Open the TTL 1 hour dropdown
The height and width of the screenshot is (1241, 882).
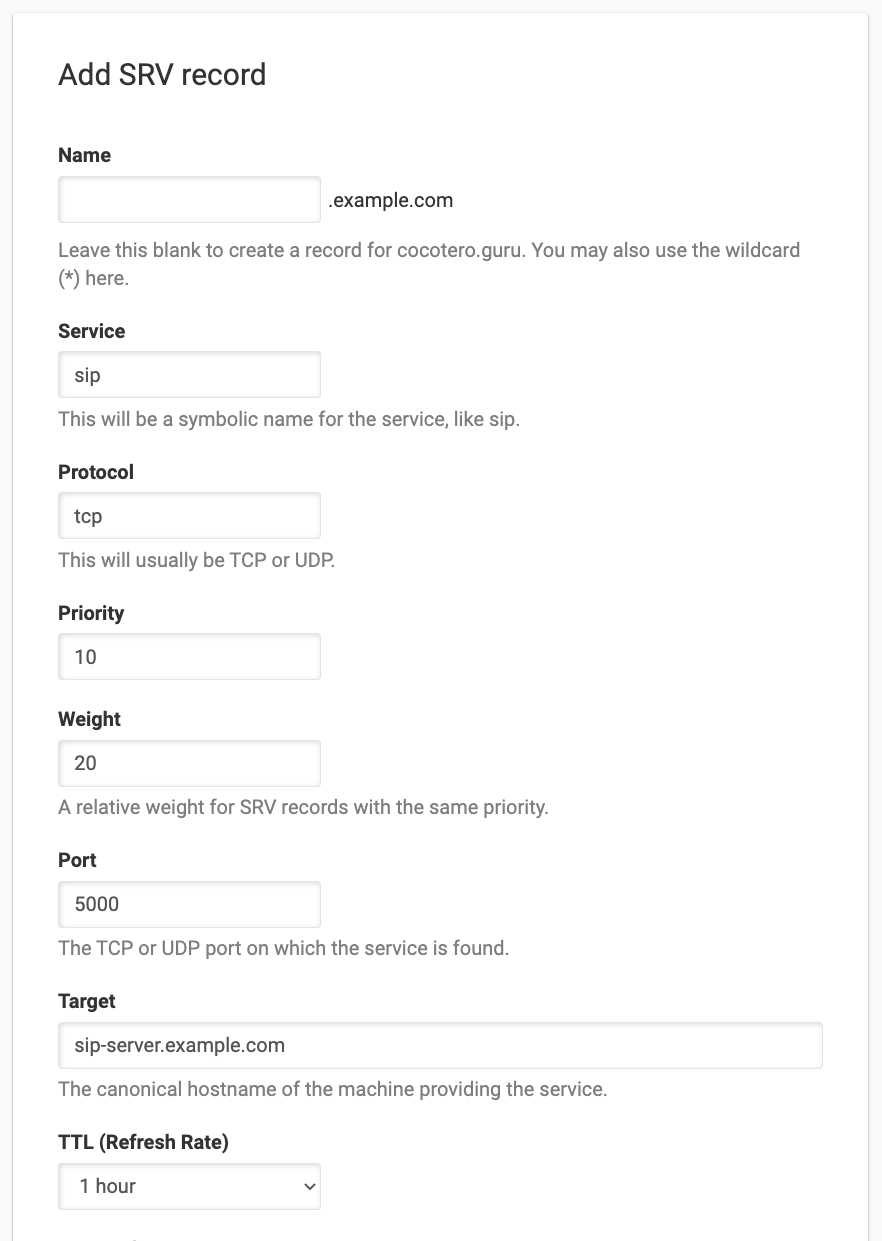tap(189, 1186)
